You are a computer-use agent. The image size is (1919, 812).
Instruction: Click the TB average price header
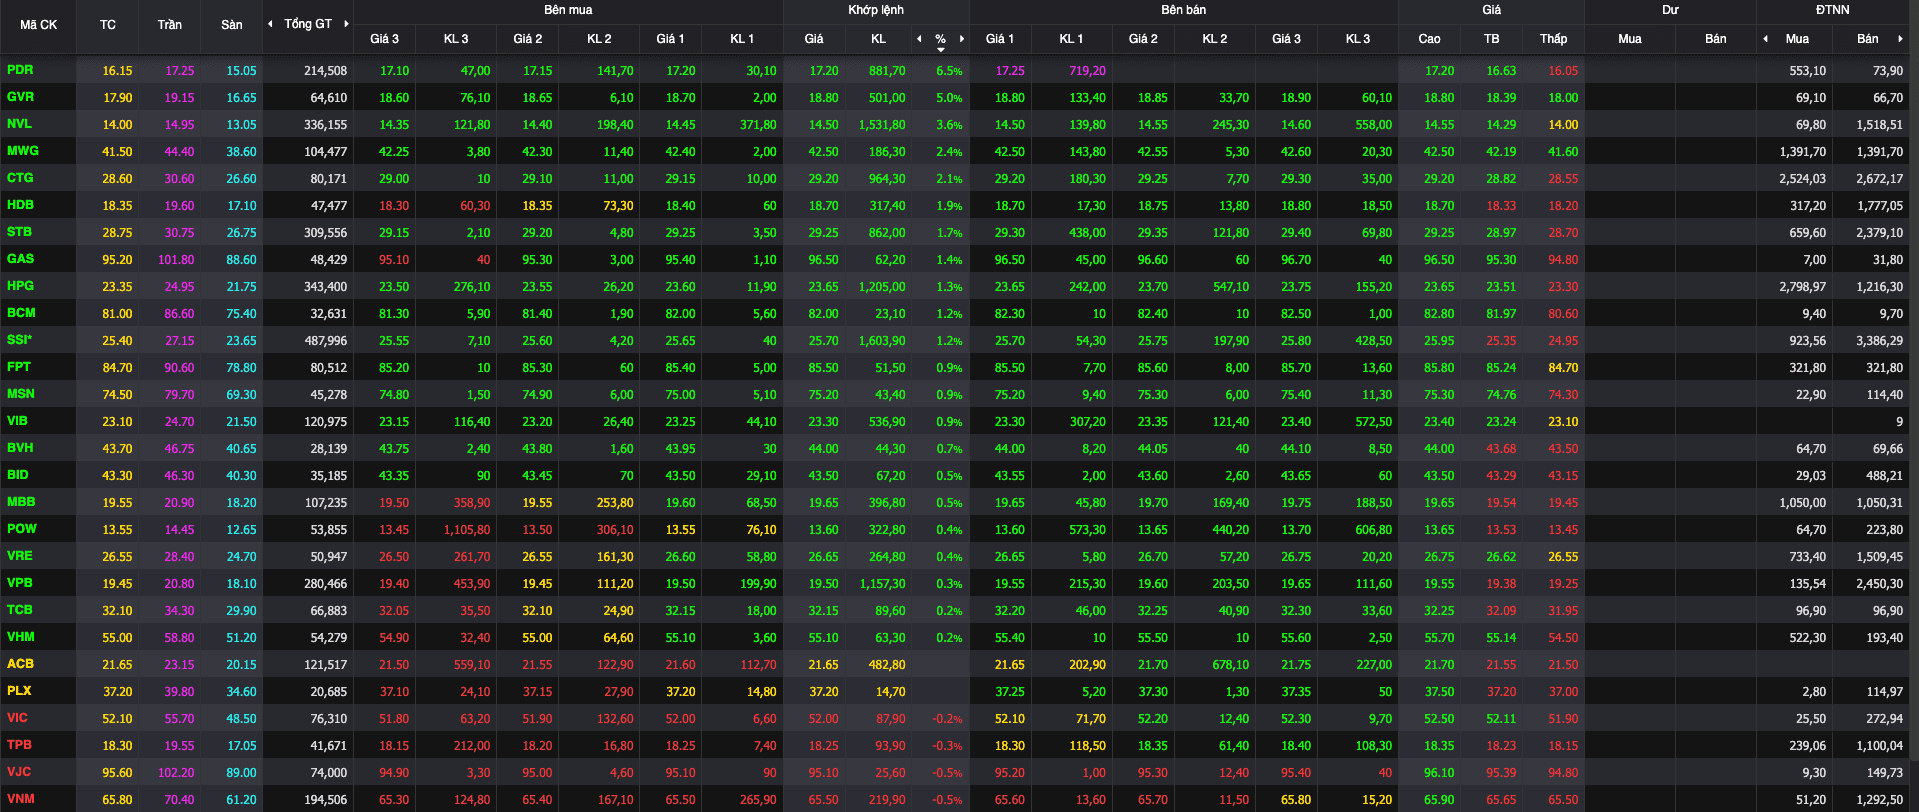point(1492,39)
